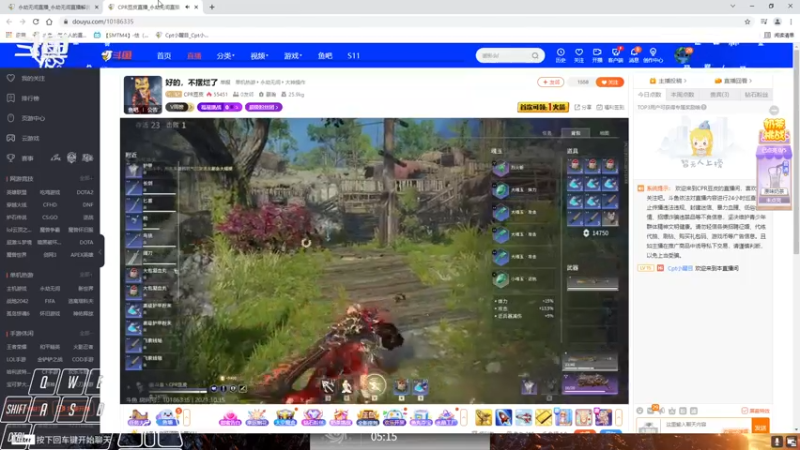
Task: Click the browser home icon
Action: click(x=49, y=21)
